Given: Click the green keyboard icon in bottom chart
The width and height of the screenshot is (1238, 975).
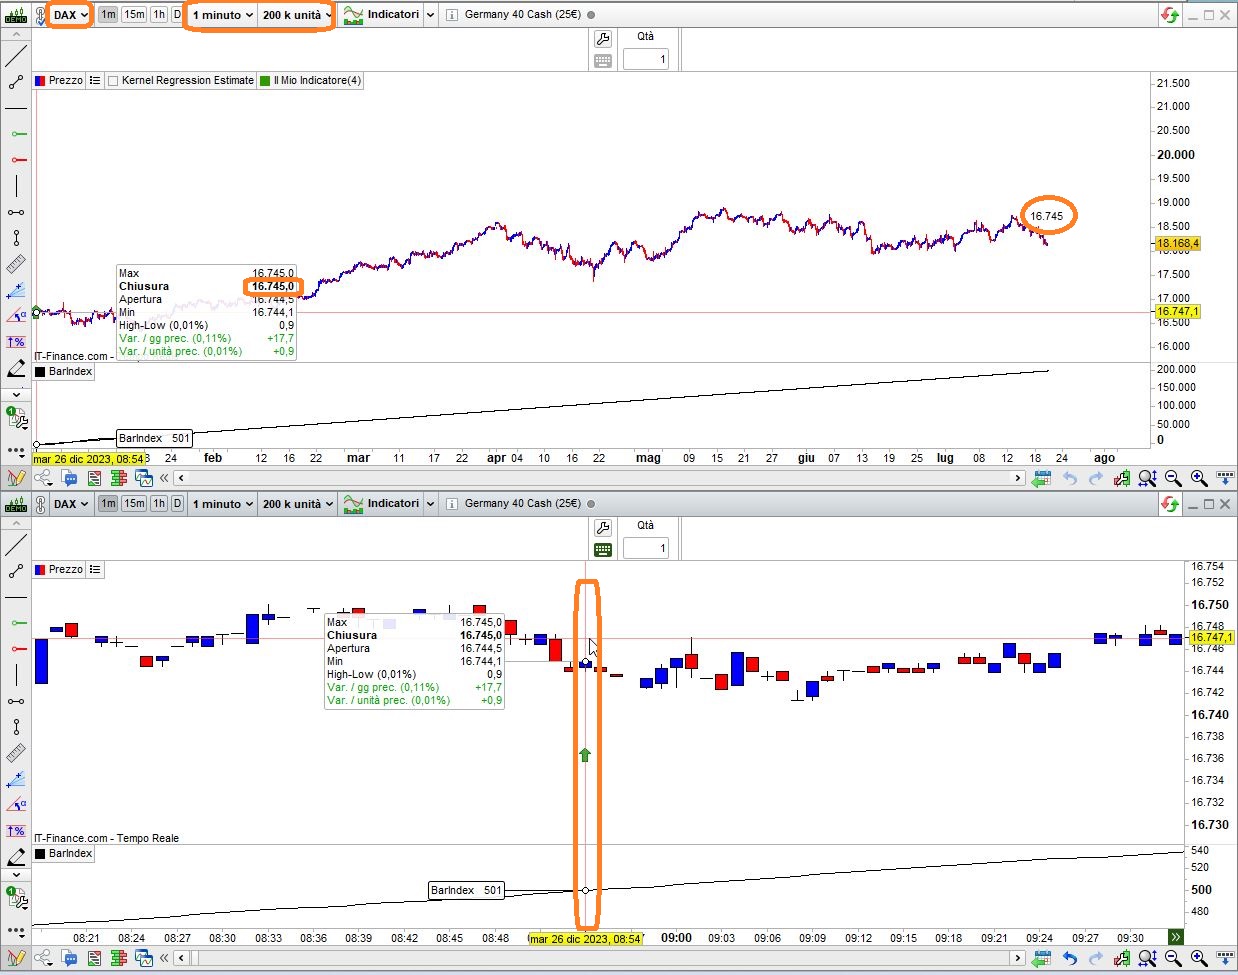Looking at the screenshot, I should click(603, 550).
